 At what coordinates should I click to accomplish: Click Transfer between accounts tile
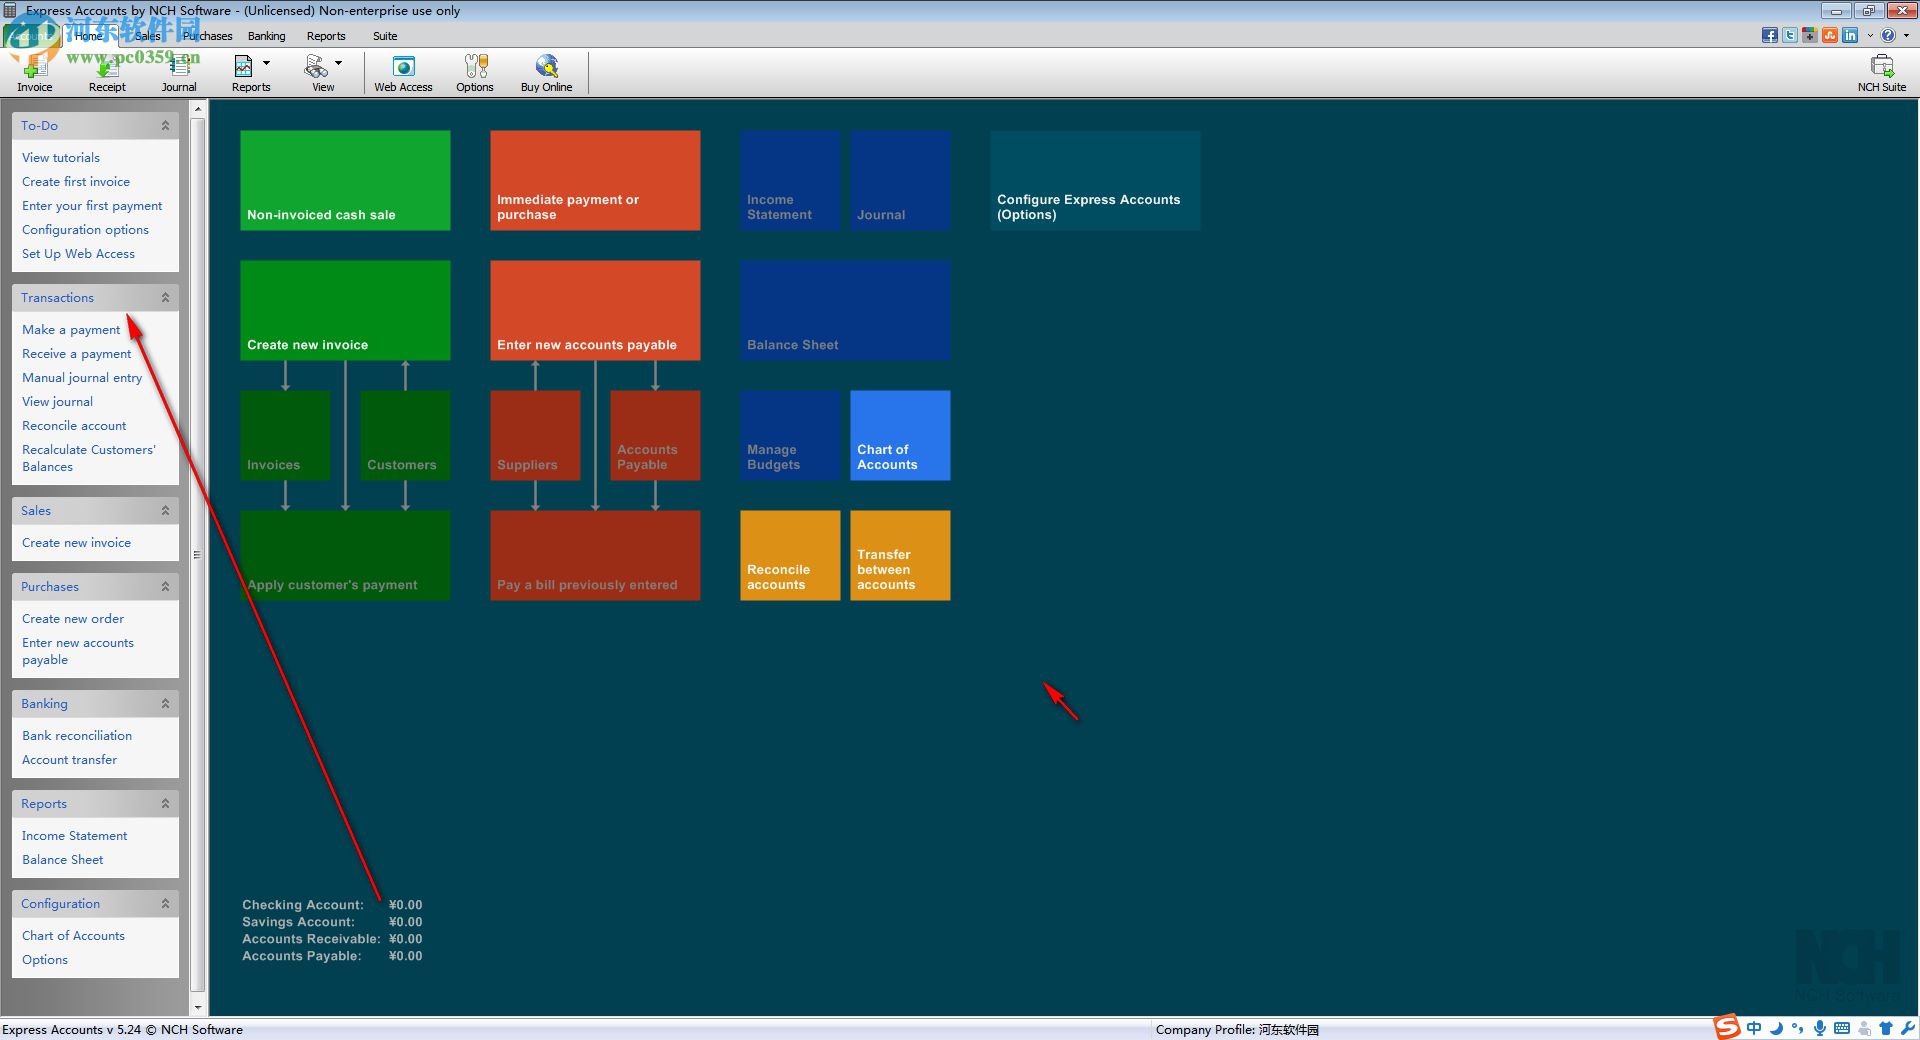pyautogui.click(x=900, y=556)
